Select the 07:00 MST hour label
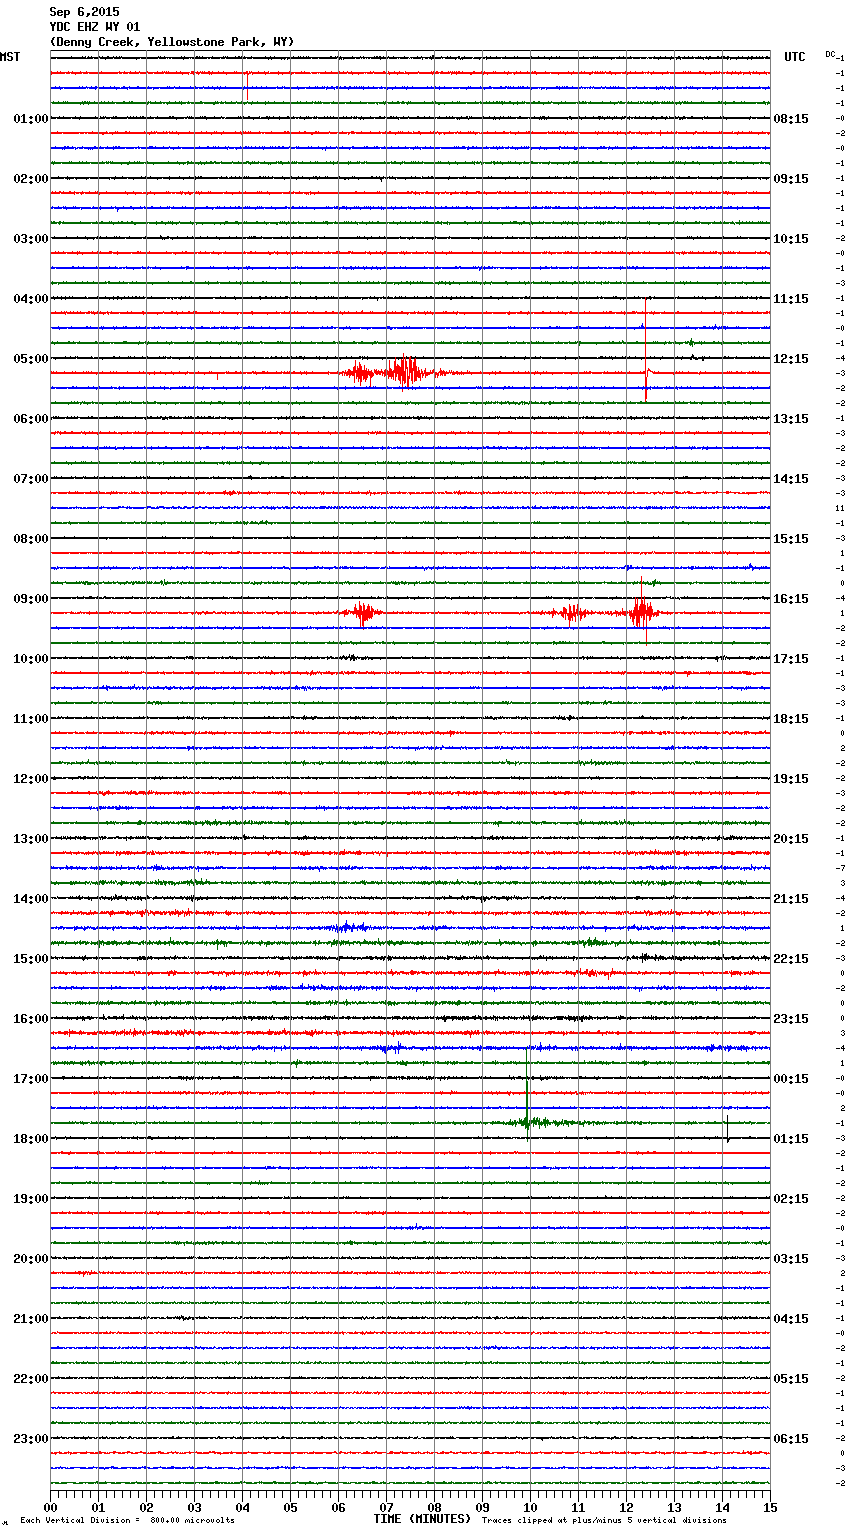 (x=30, y=479)
